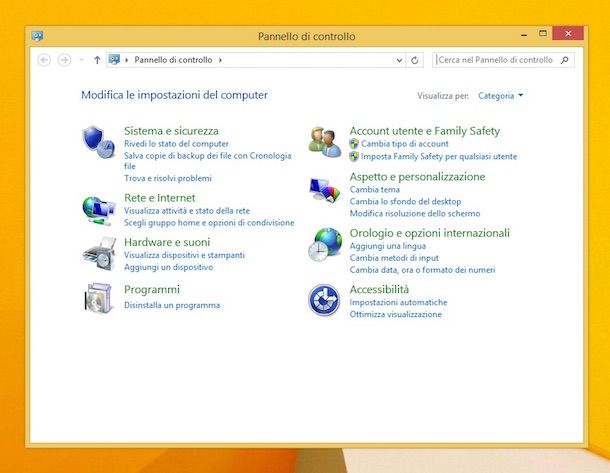
Task: Click Imposta Family Safety per qualsiasi utente
Action: pos(439,156)
